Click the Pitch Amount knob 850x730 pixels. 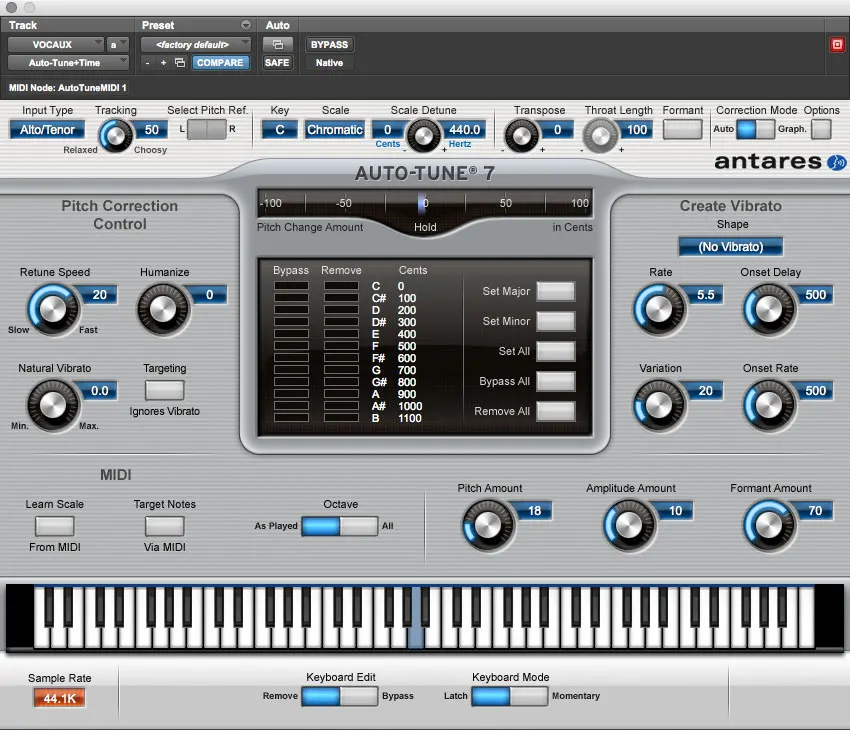[x=487, y=526]
